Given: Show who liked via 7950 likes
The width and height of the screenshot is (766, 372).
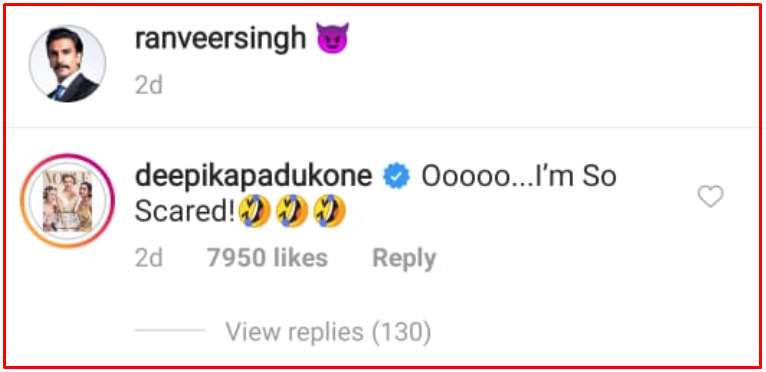Looking at the screenshot, I should (x=267, y=258).
